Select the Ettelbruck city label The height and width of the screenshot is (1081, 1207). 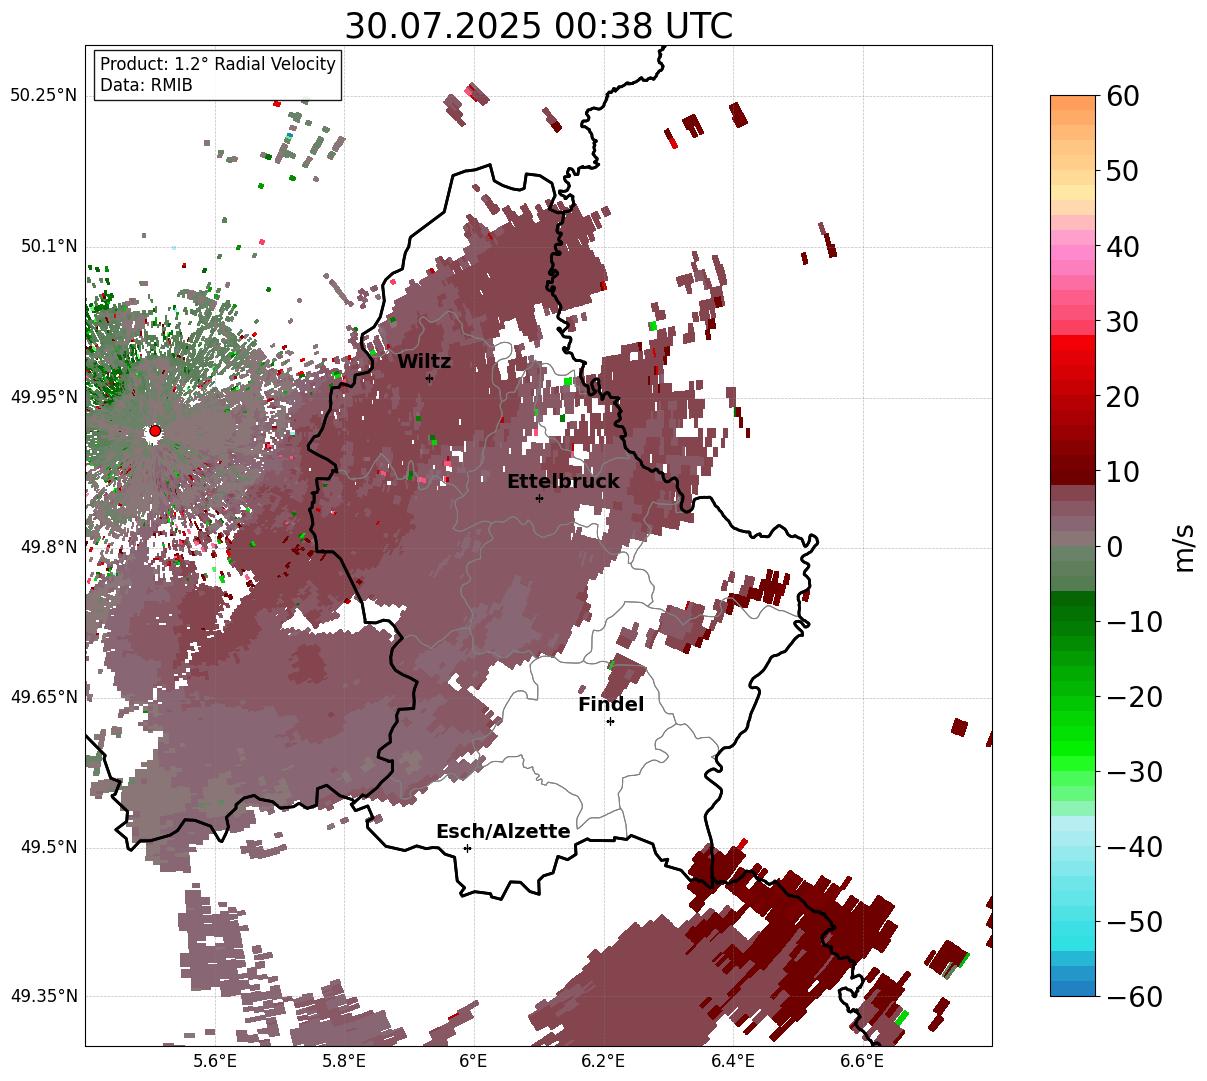563,482
